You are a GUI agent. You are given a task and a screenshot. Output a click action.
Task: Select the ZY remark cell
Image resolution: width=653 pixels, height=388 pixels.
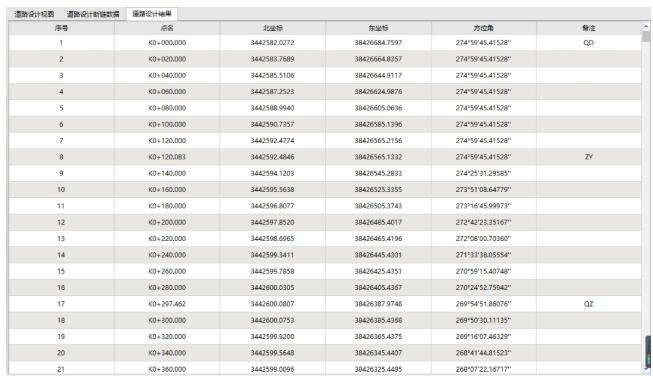(588, 157)
